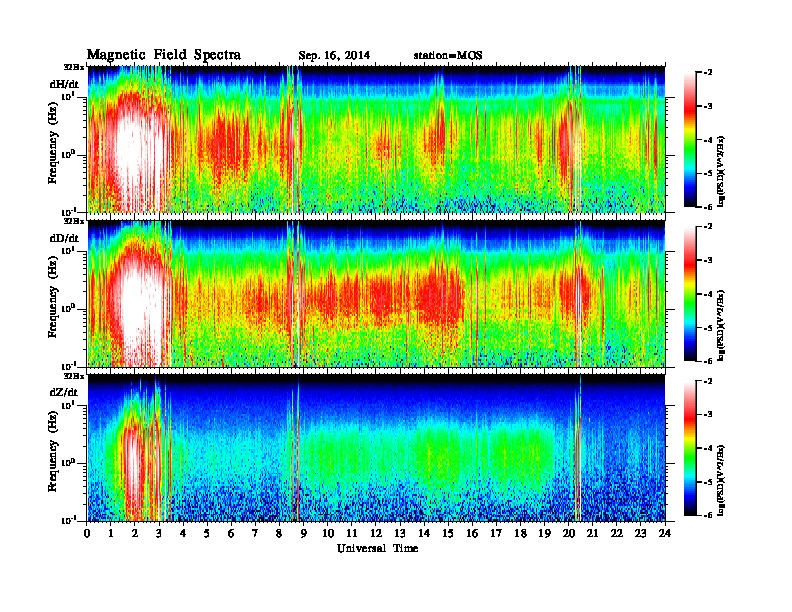Click the "-4" tick on the dH/dt colorbar
The height and width of the screenshot is (612, 792).
coord(708,140)
